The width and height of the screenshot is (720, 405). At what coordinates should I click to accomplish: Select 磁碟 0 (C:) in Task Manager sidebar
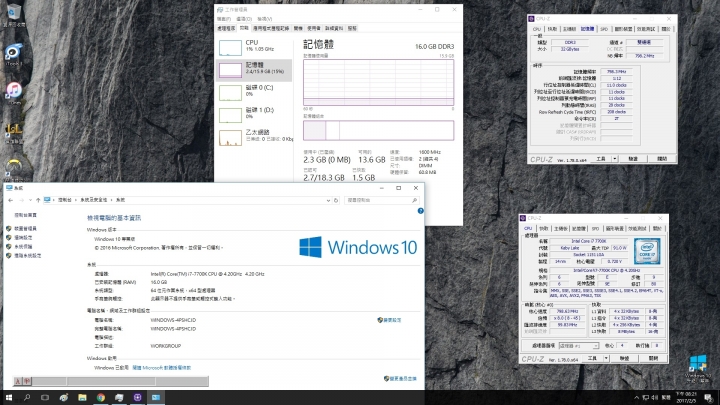254,91
